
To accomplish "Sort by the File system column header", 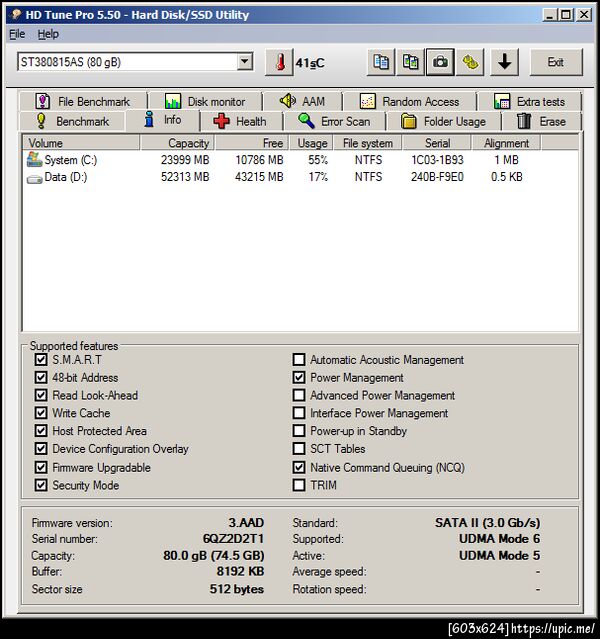I will click(x=368, y=143).
